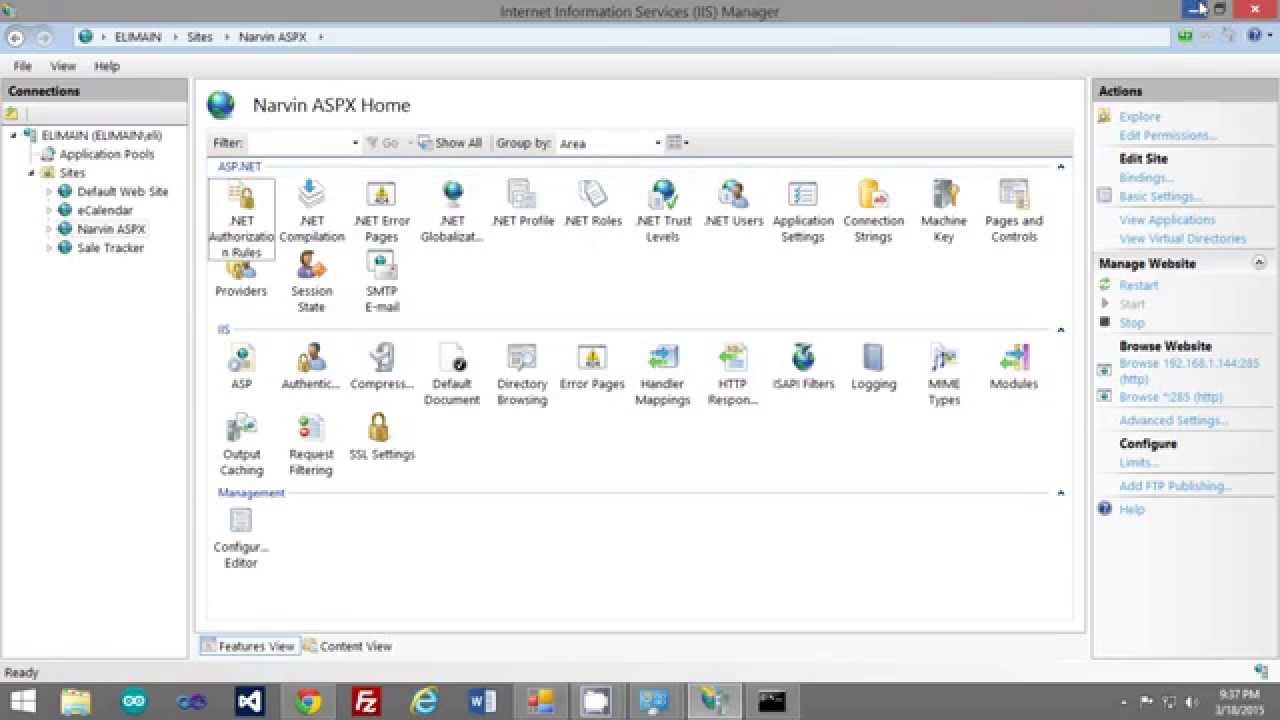Screen dimensions: 1280x720
Task: Open .NET Globalization feature
Action: point(452,212)
